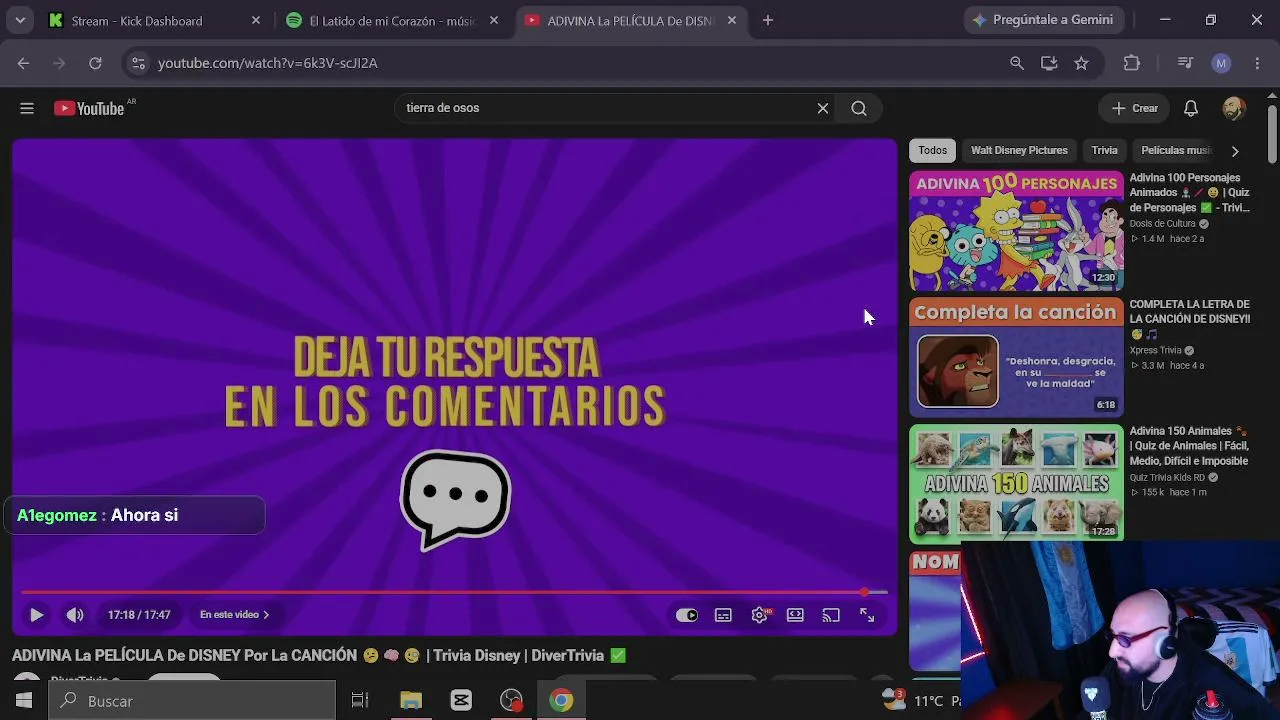Screen dimensions: 1280x720
Task: Clear the search text with X
Action: pos(823,108)
